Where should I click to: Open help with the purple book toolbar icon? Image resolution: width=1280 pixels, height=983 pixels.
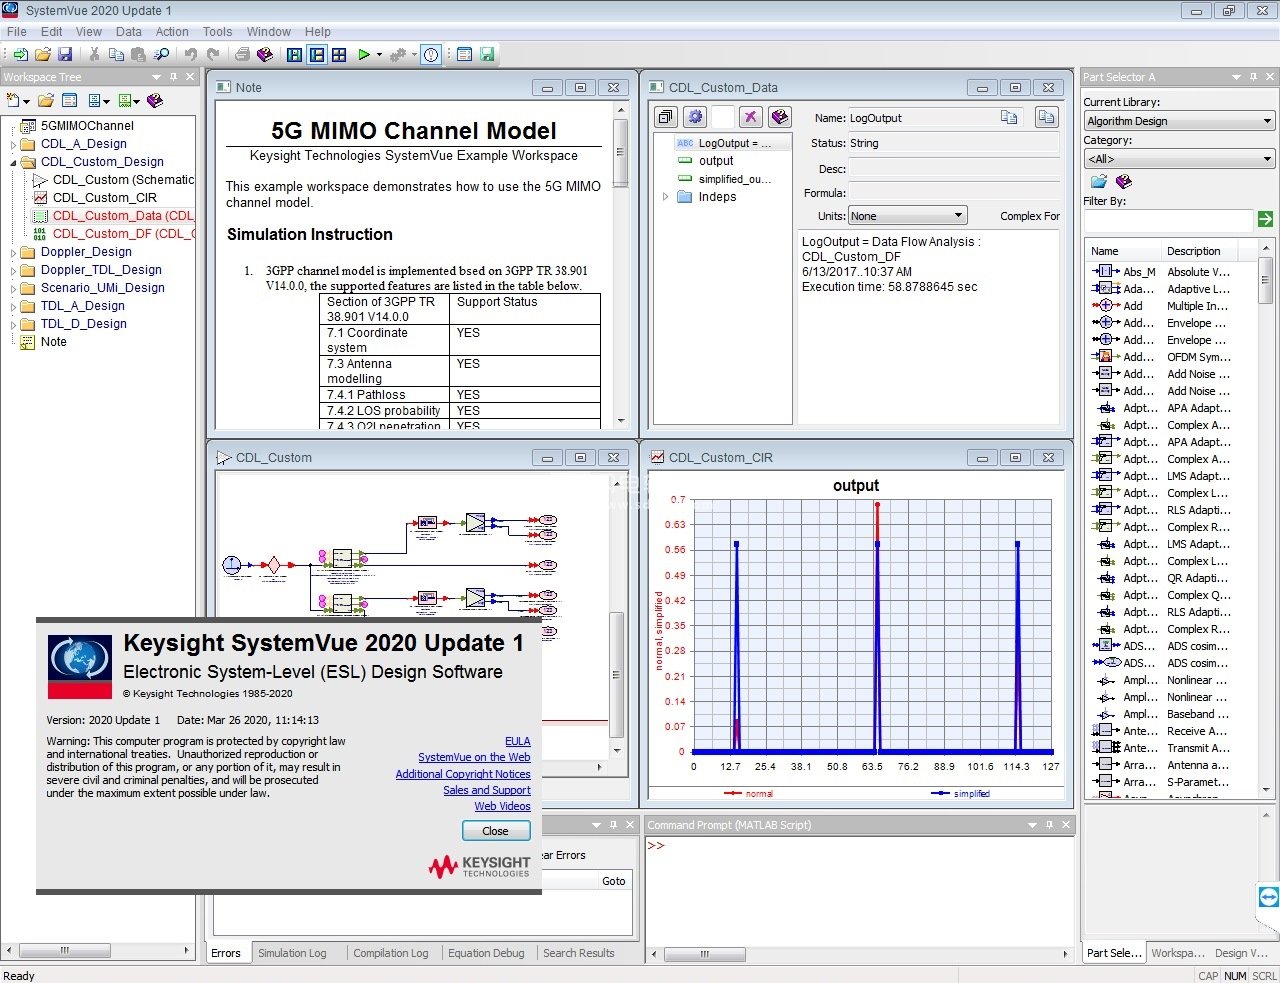[x=265, y=55]
